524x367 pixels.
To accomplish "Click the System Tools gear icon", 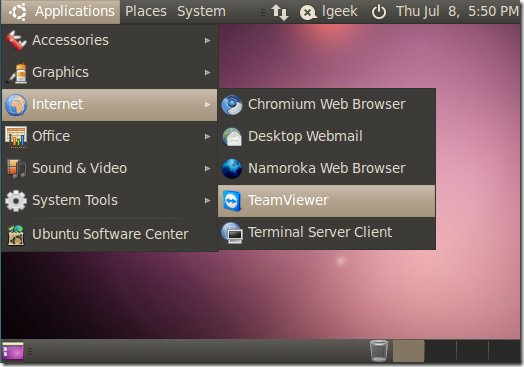I will (x=16, y=201).
